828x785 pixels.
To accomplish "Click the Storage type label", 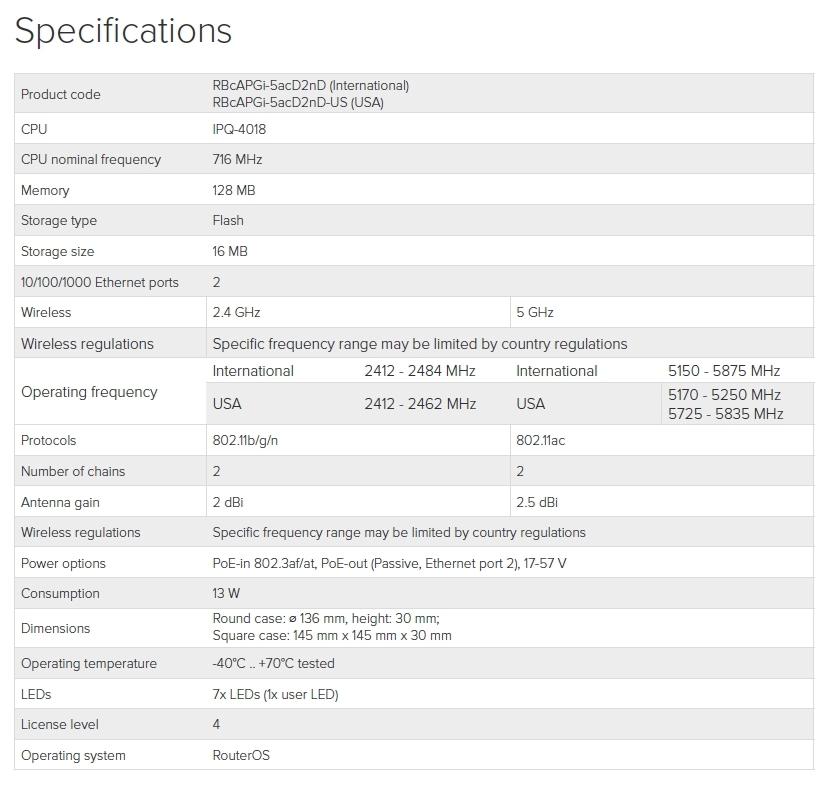I will tap(60, 220).
